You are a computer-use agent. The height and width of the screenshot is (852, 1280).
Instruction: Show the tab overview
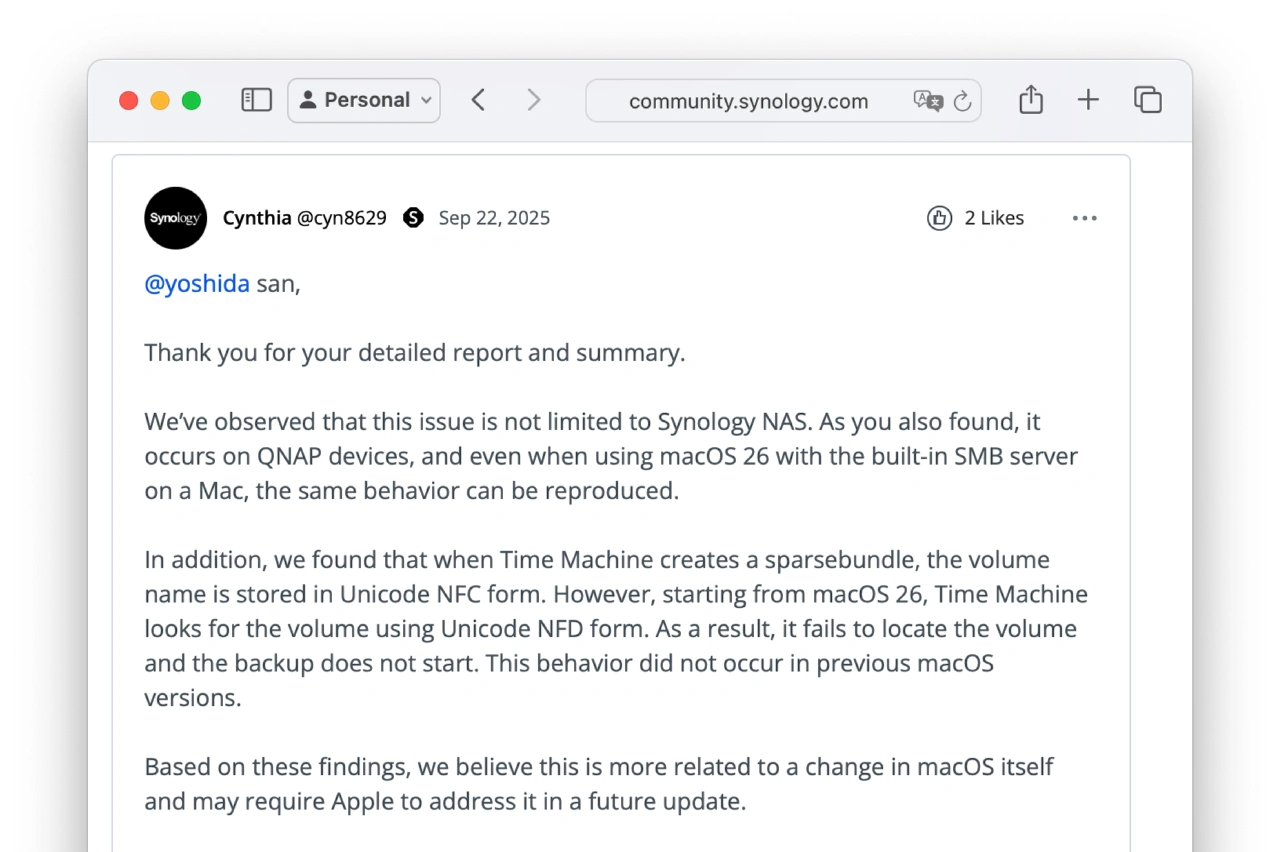(1147, 100)
